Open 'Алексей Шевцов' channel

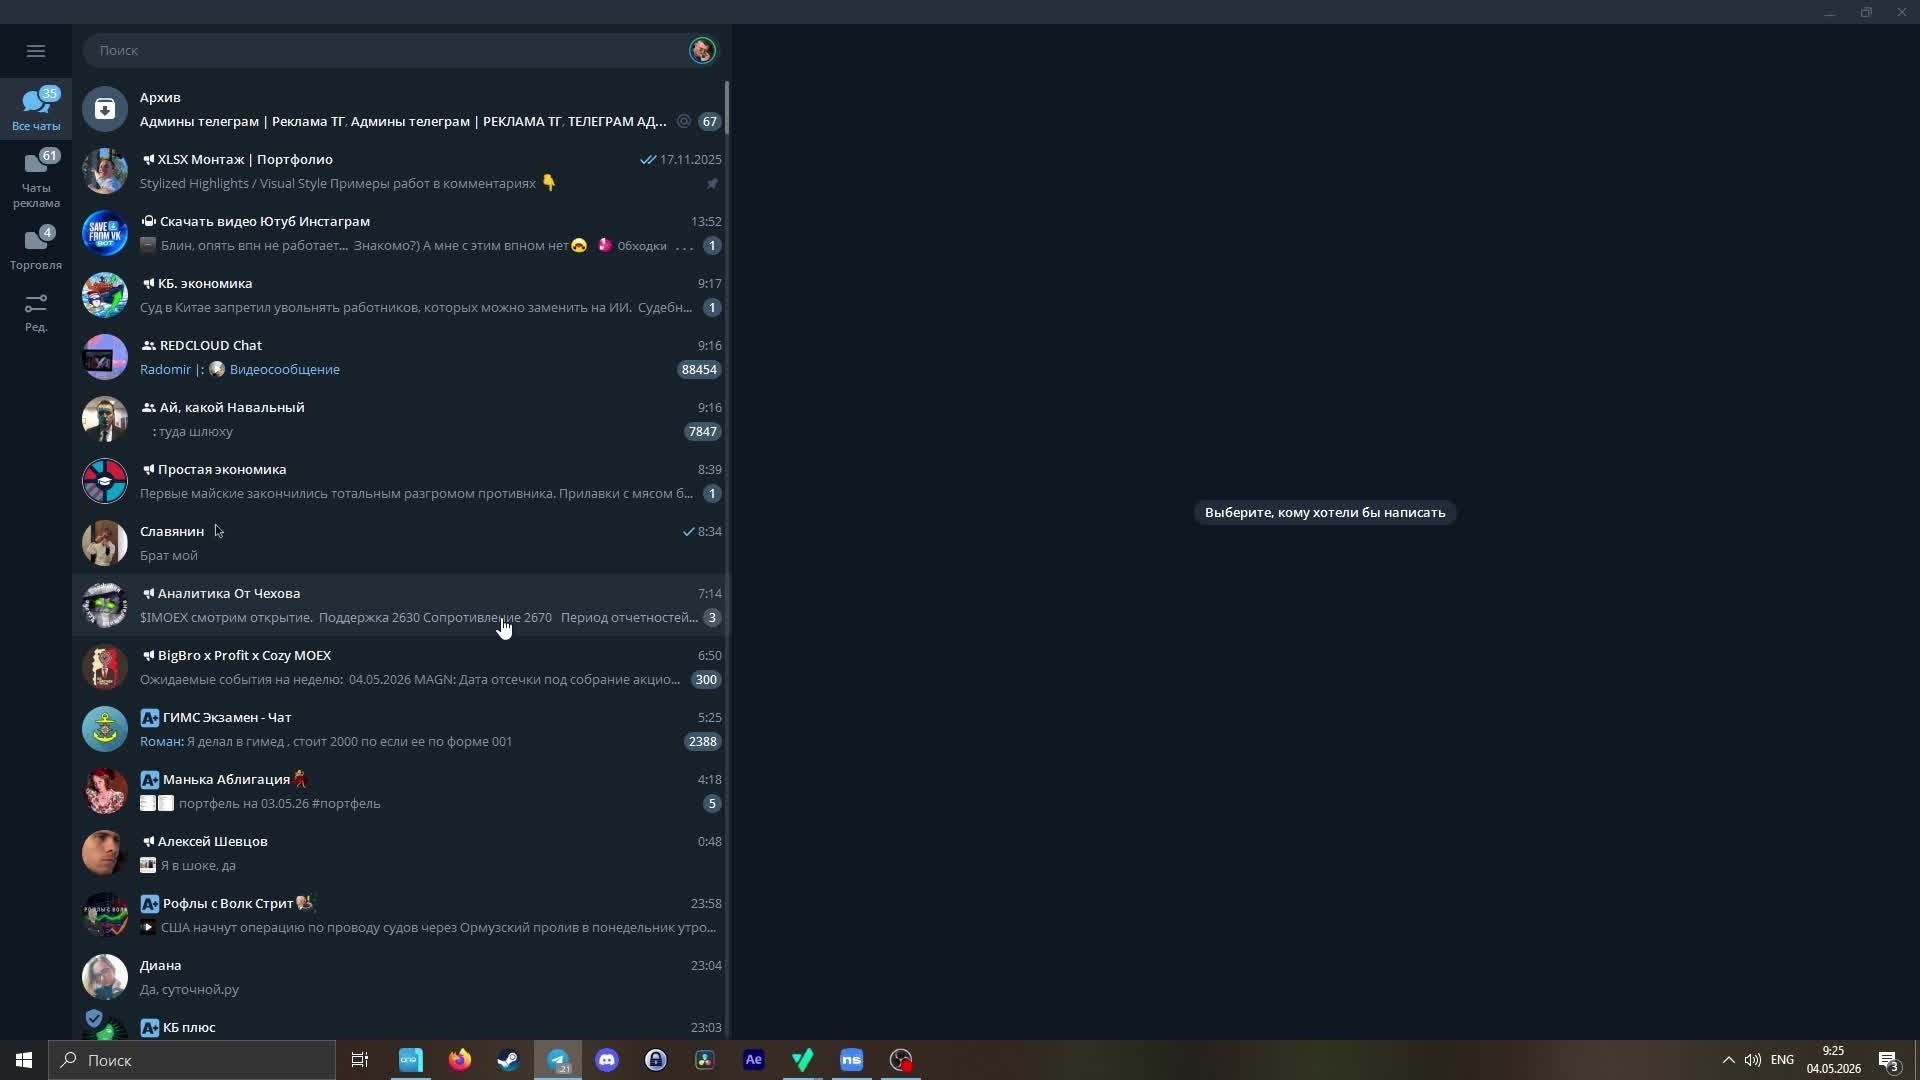click(x=401, y=853)
